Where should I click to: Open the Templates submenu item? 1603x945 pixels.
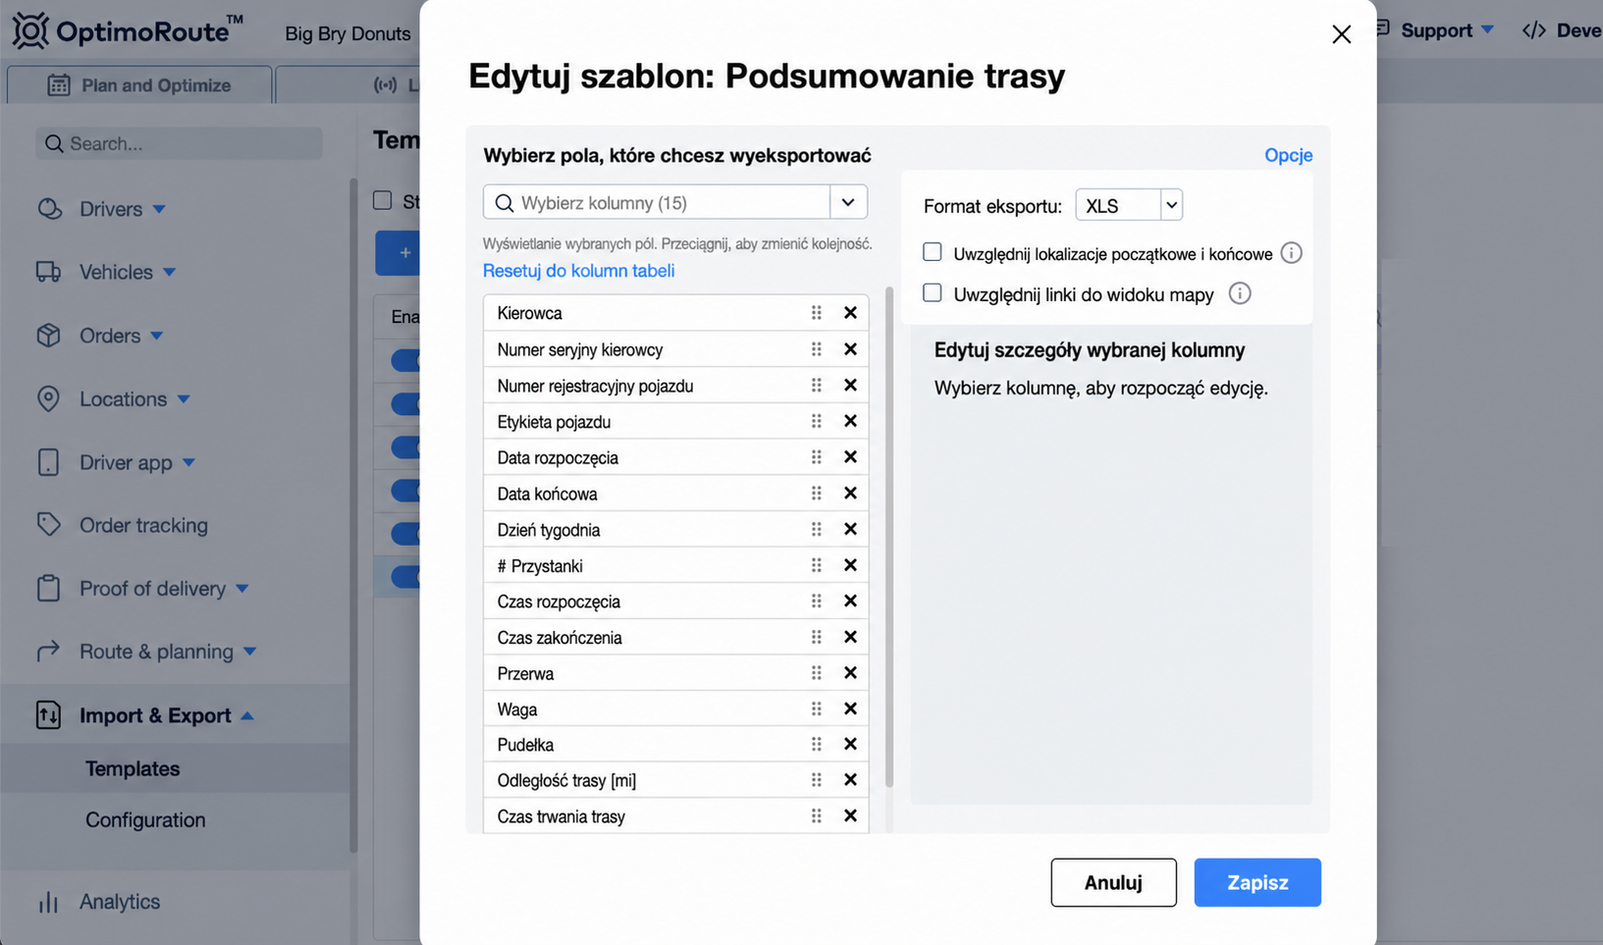[x=133, y=768]
